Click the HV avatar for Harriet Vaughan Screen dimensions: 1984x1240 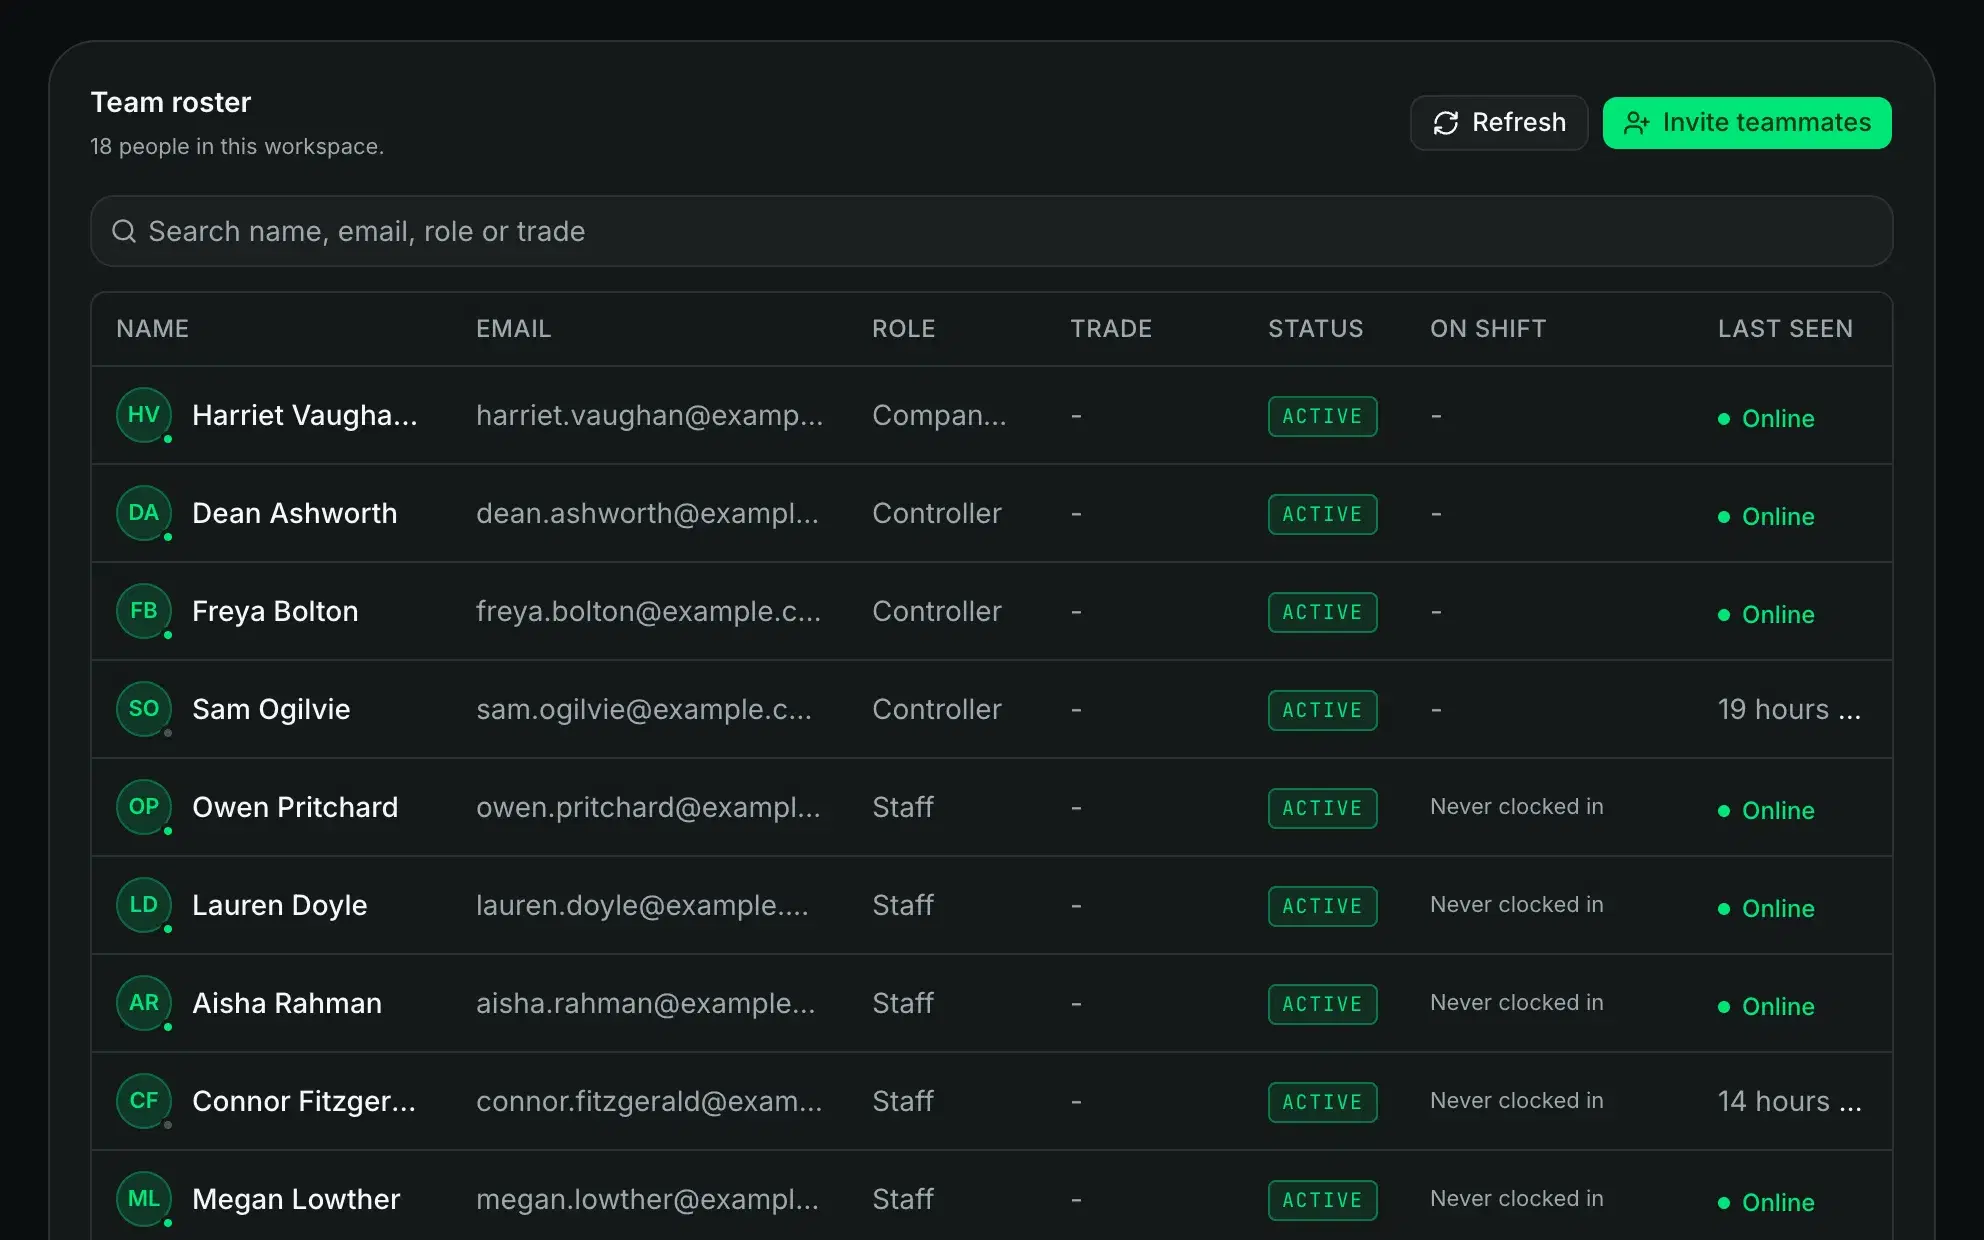tap(144, 415)
